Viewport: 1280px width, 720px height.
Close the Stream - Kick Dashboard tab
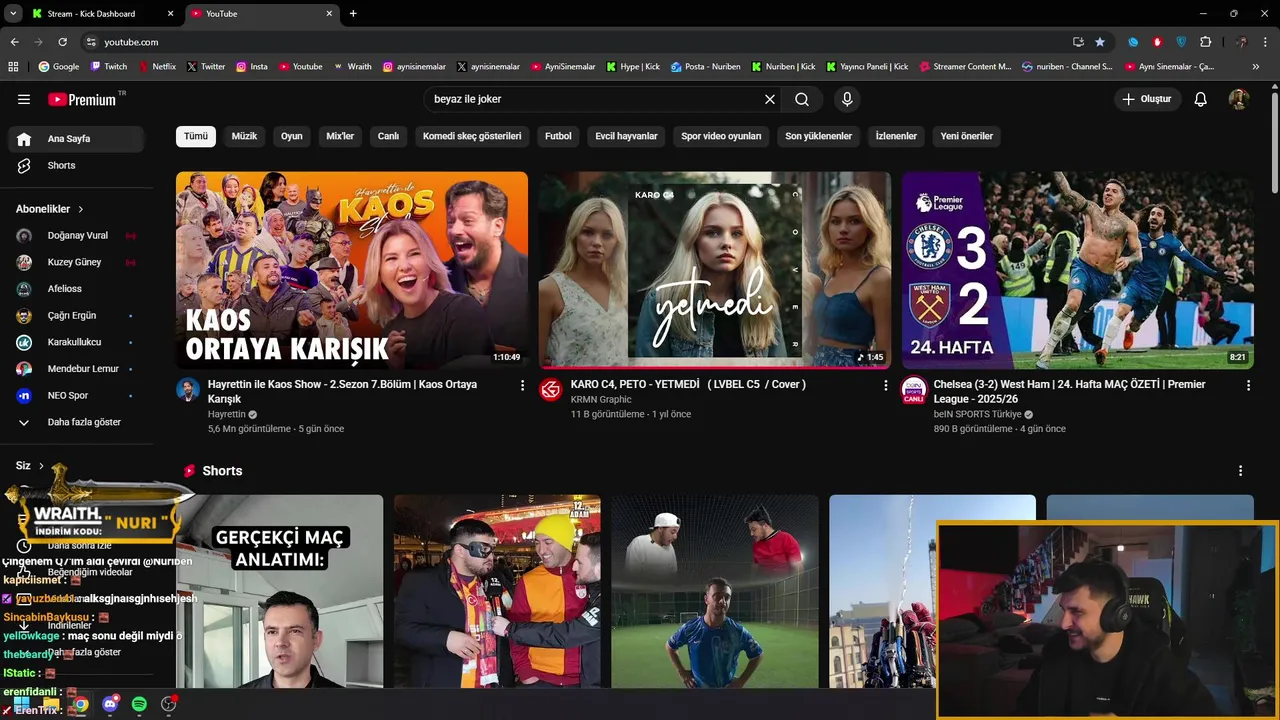[170, 14]
